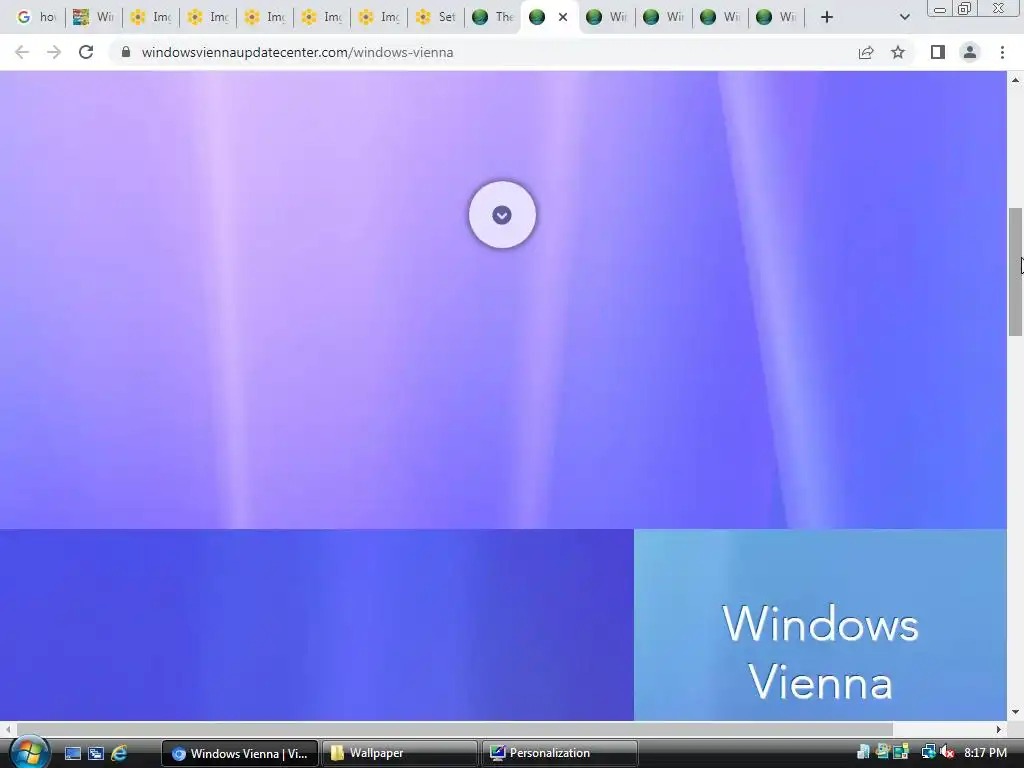This screenshot has width=1024, height=768.
Task: Close the active Windows Vienna tab
Action: (563, 17)
